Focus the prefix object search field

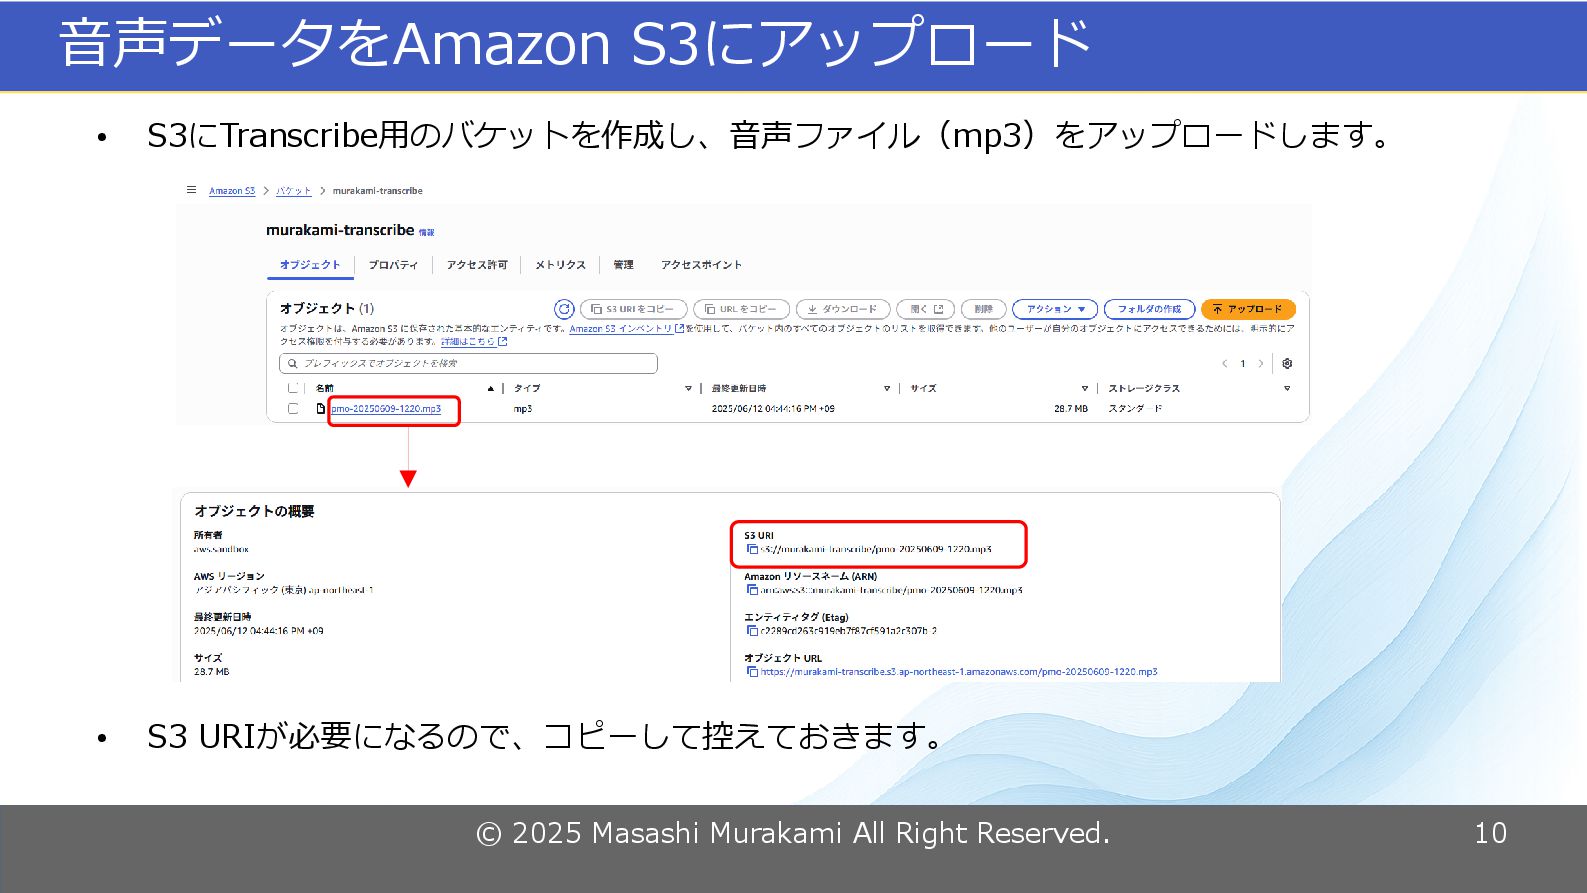[468, 363]
